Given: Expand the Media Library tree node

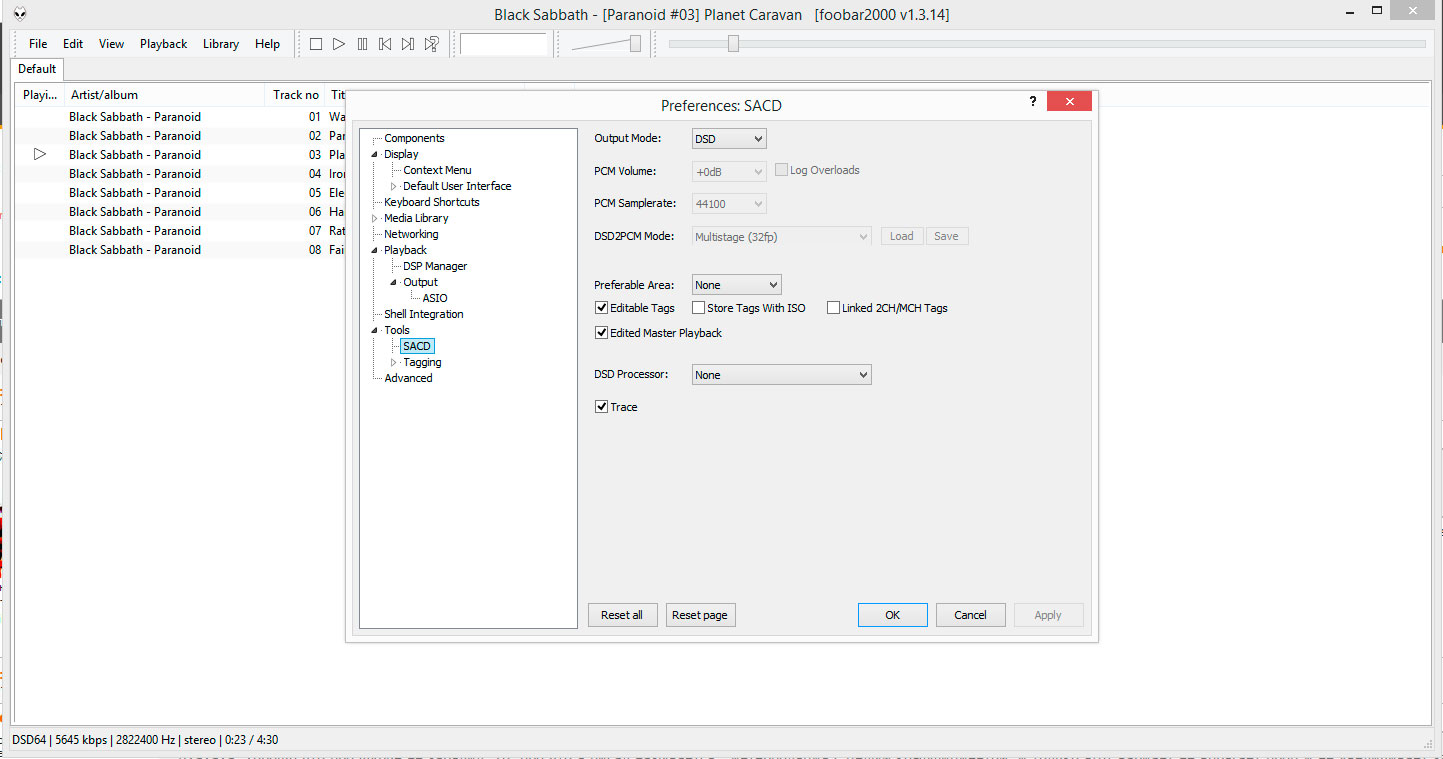Looking at the screenshot, I should pos(375,218).
